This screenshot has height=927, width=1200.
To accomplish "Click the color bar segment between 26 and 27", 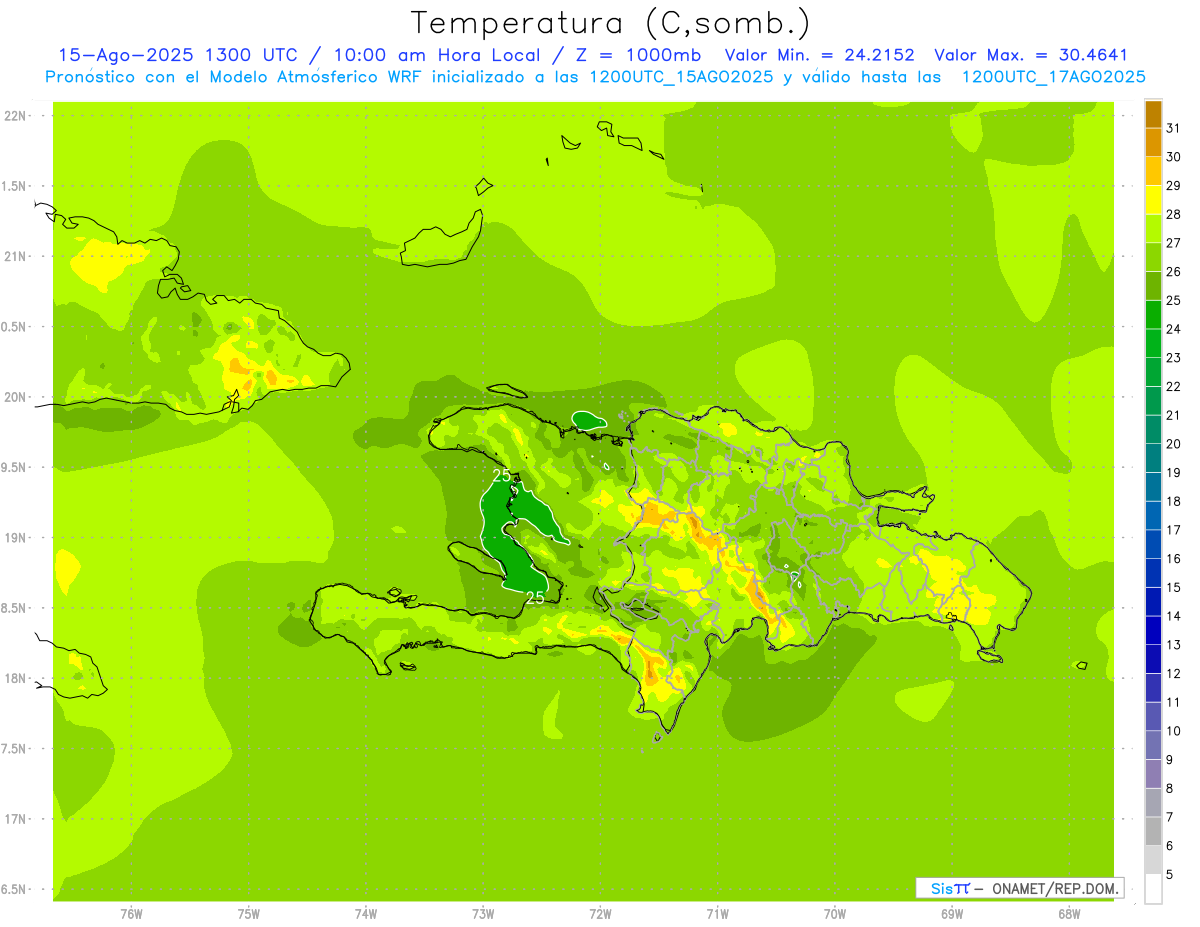I will coord(1153,257).
